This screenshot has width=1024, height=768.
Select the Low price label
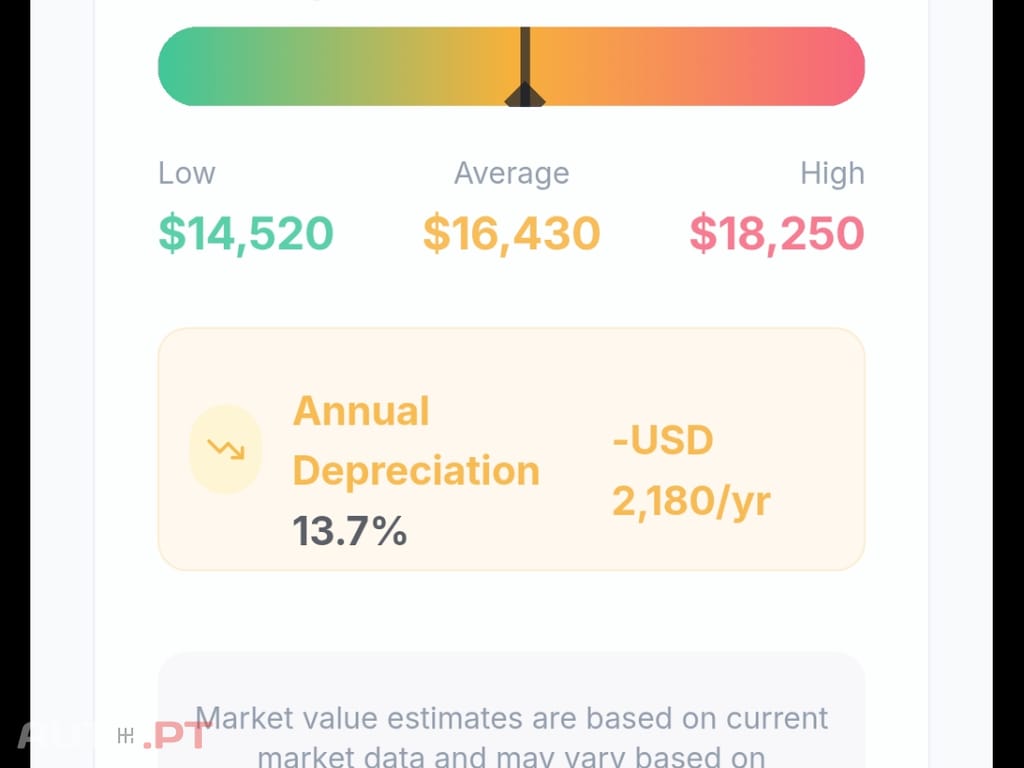point(187,173)
